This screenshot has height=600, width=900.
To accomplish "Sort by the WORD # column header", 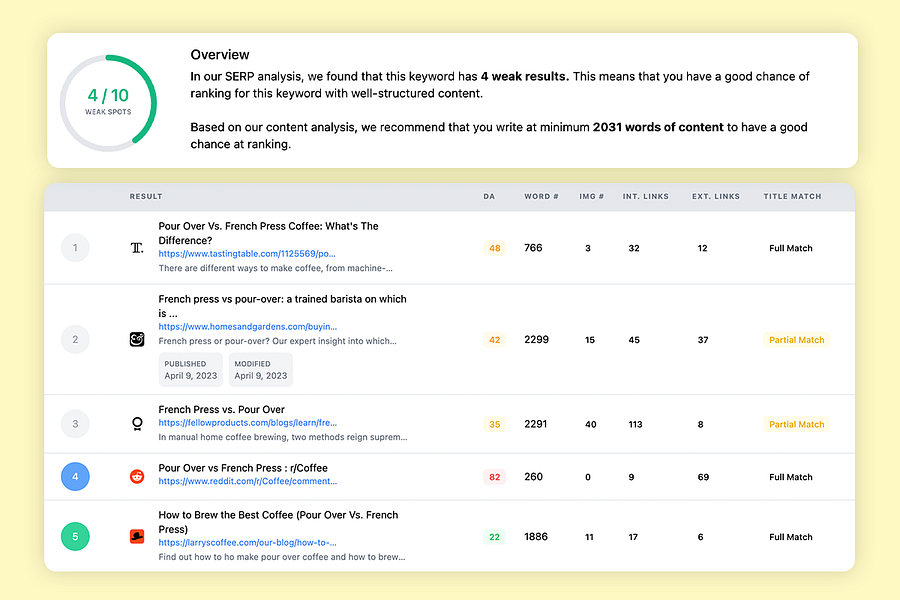I will (x=541, y=197).
